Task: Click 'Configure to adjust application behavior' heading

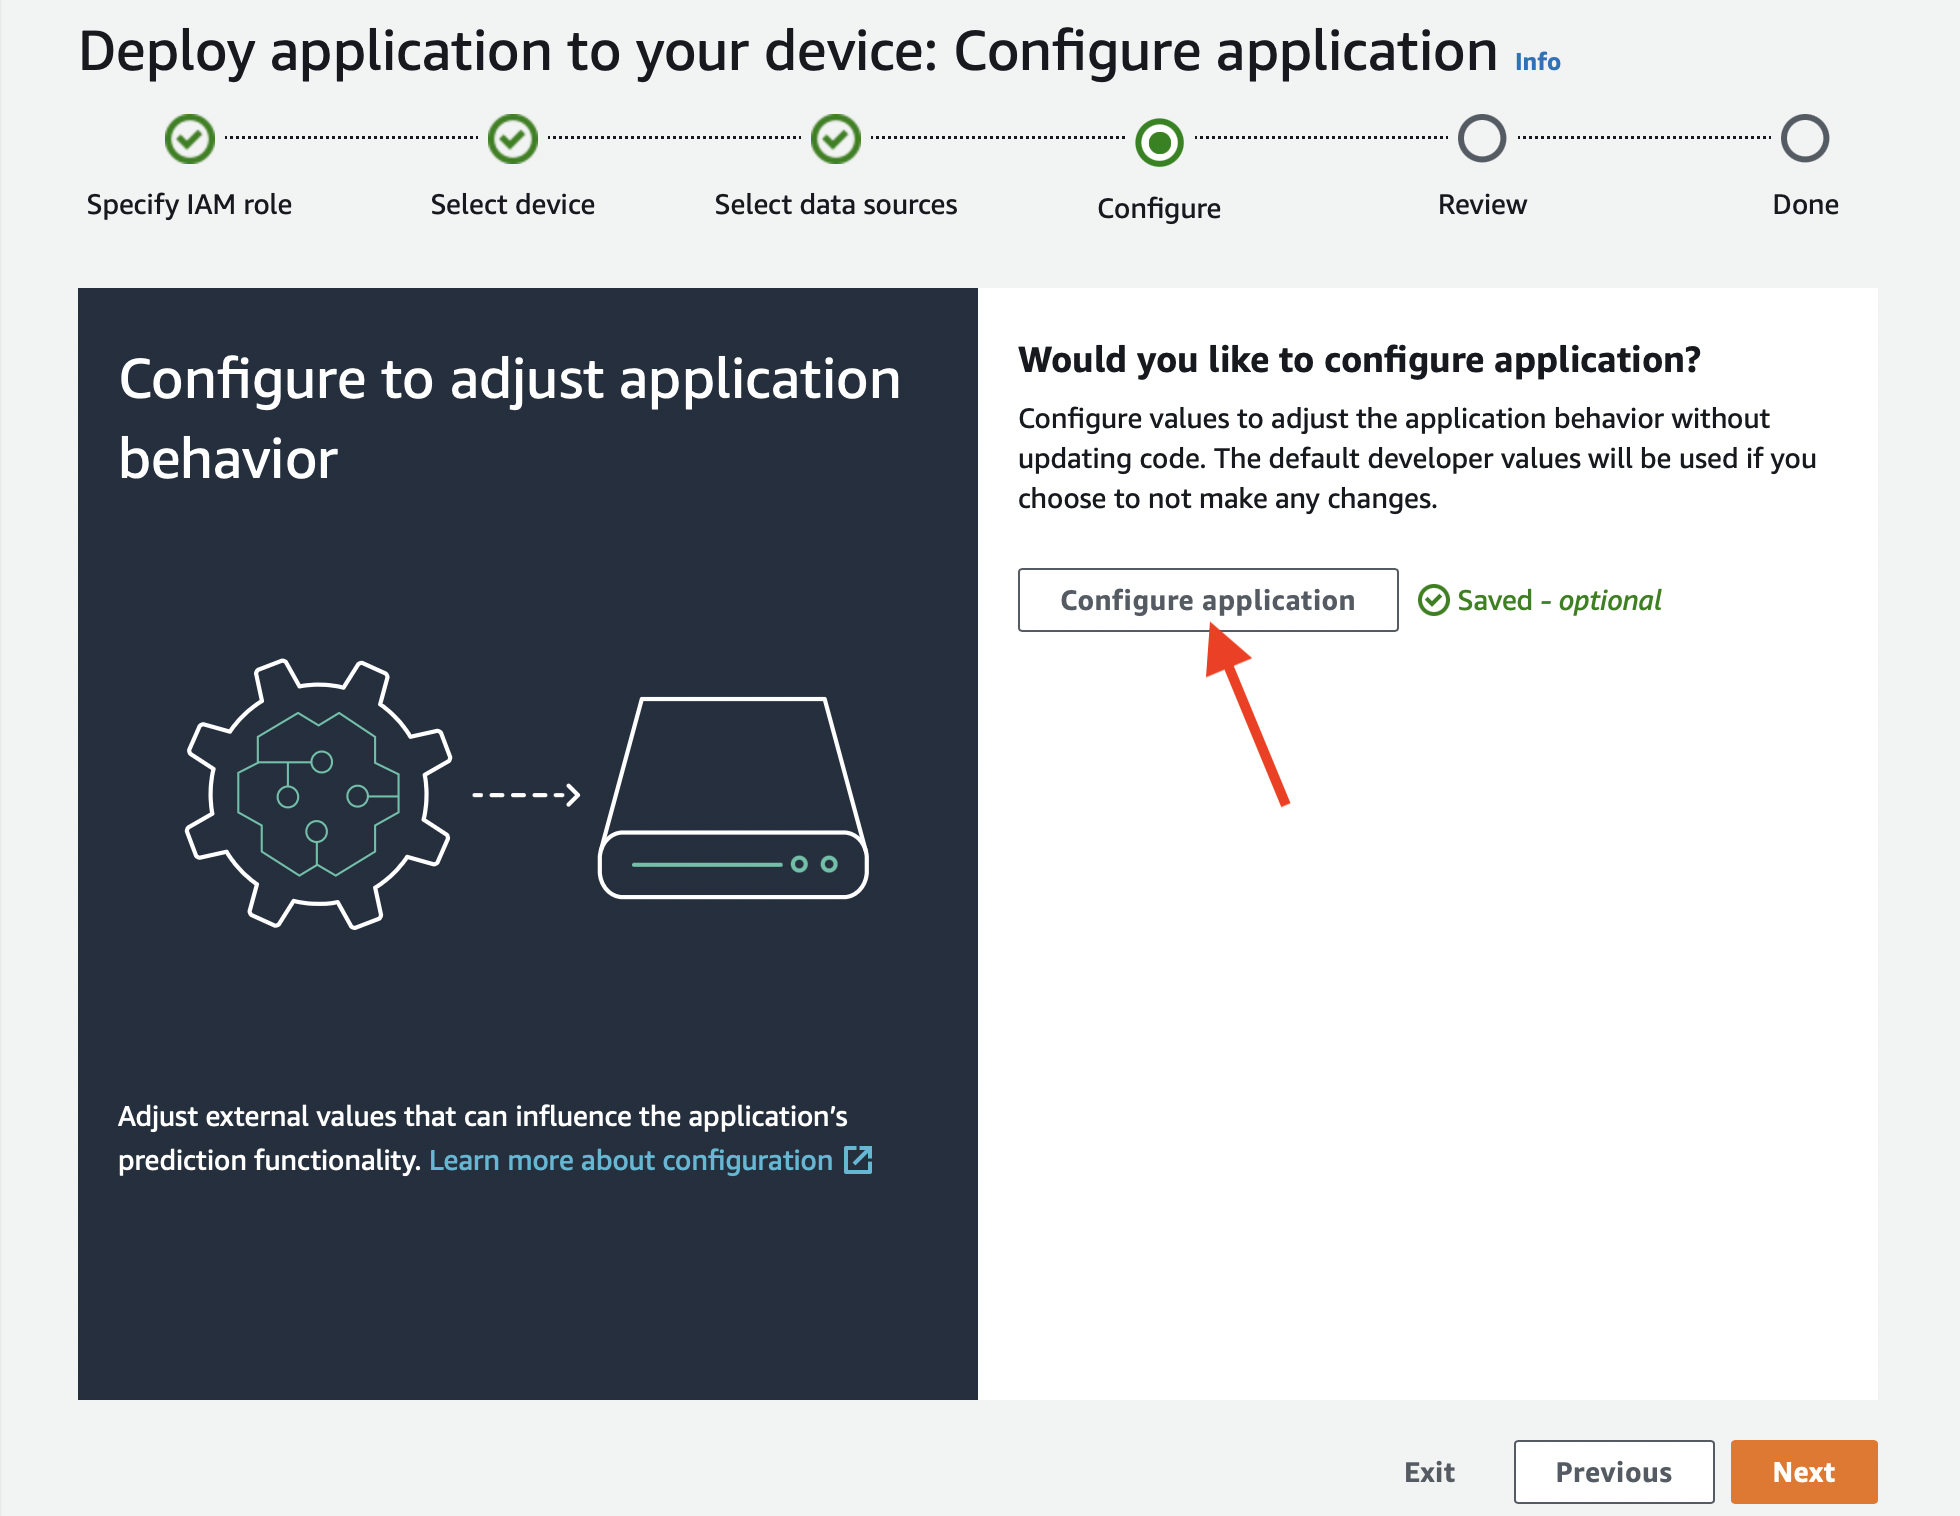Action: (510, 418)
